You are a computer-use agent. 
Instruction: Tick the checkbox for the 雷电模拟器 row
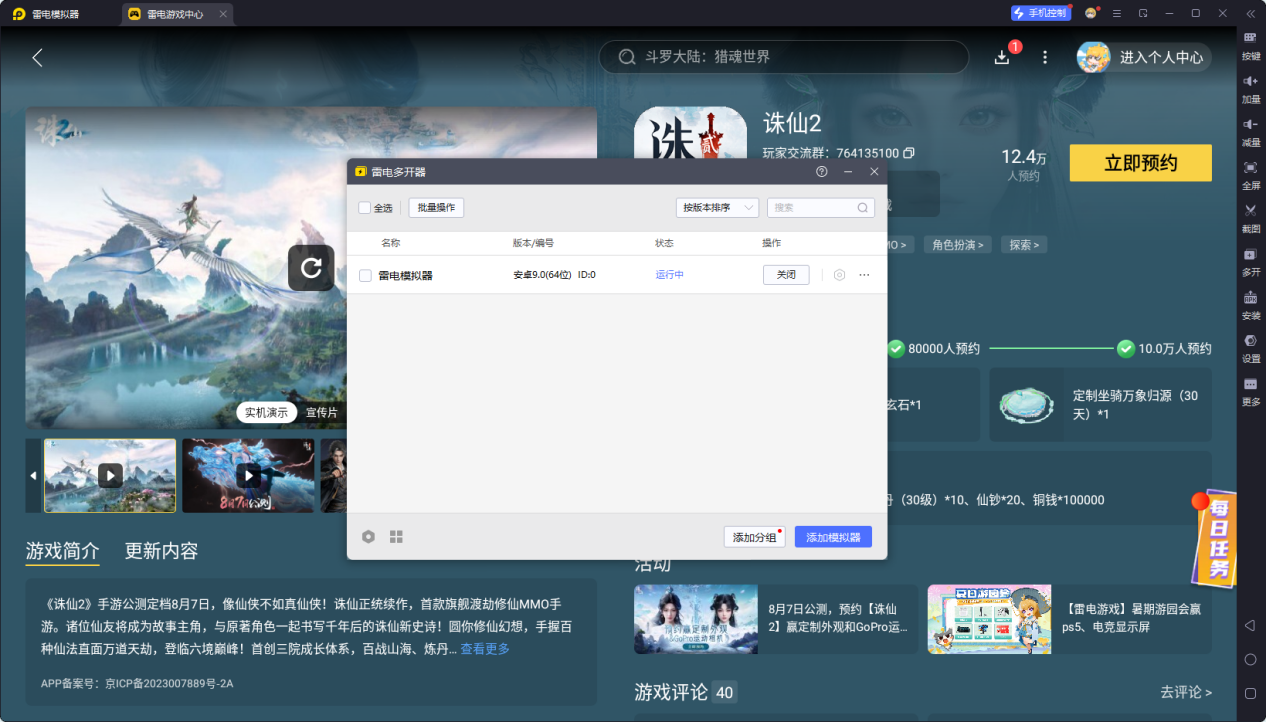point(365,275)
